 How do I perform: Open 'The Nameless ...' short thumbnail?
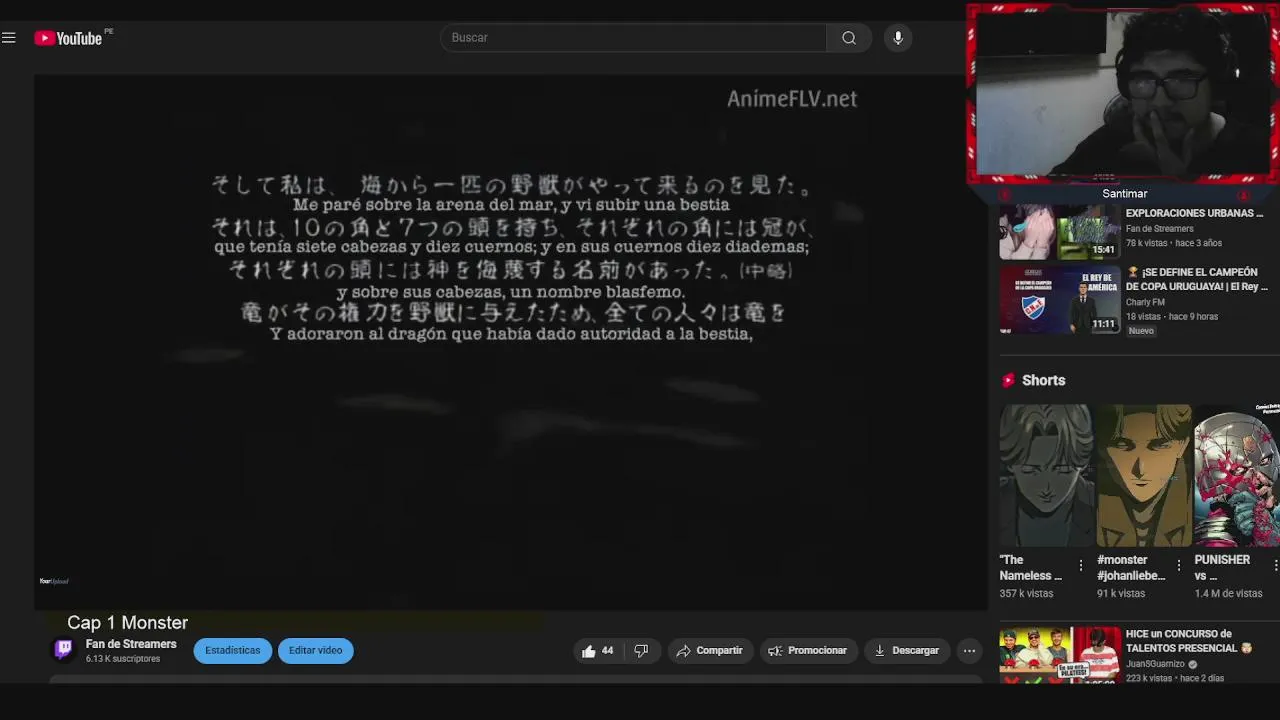pos(1045,475)
